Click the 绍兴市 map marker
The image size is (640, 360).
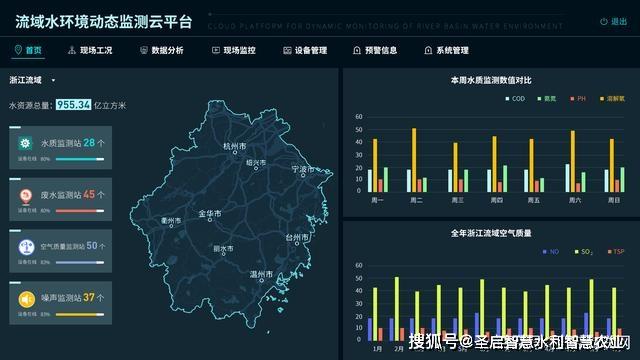point(256,168)
